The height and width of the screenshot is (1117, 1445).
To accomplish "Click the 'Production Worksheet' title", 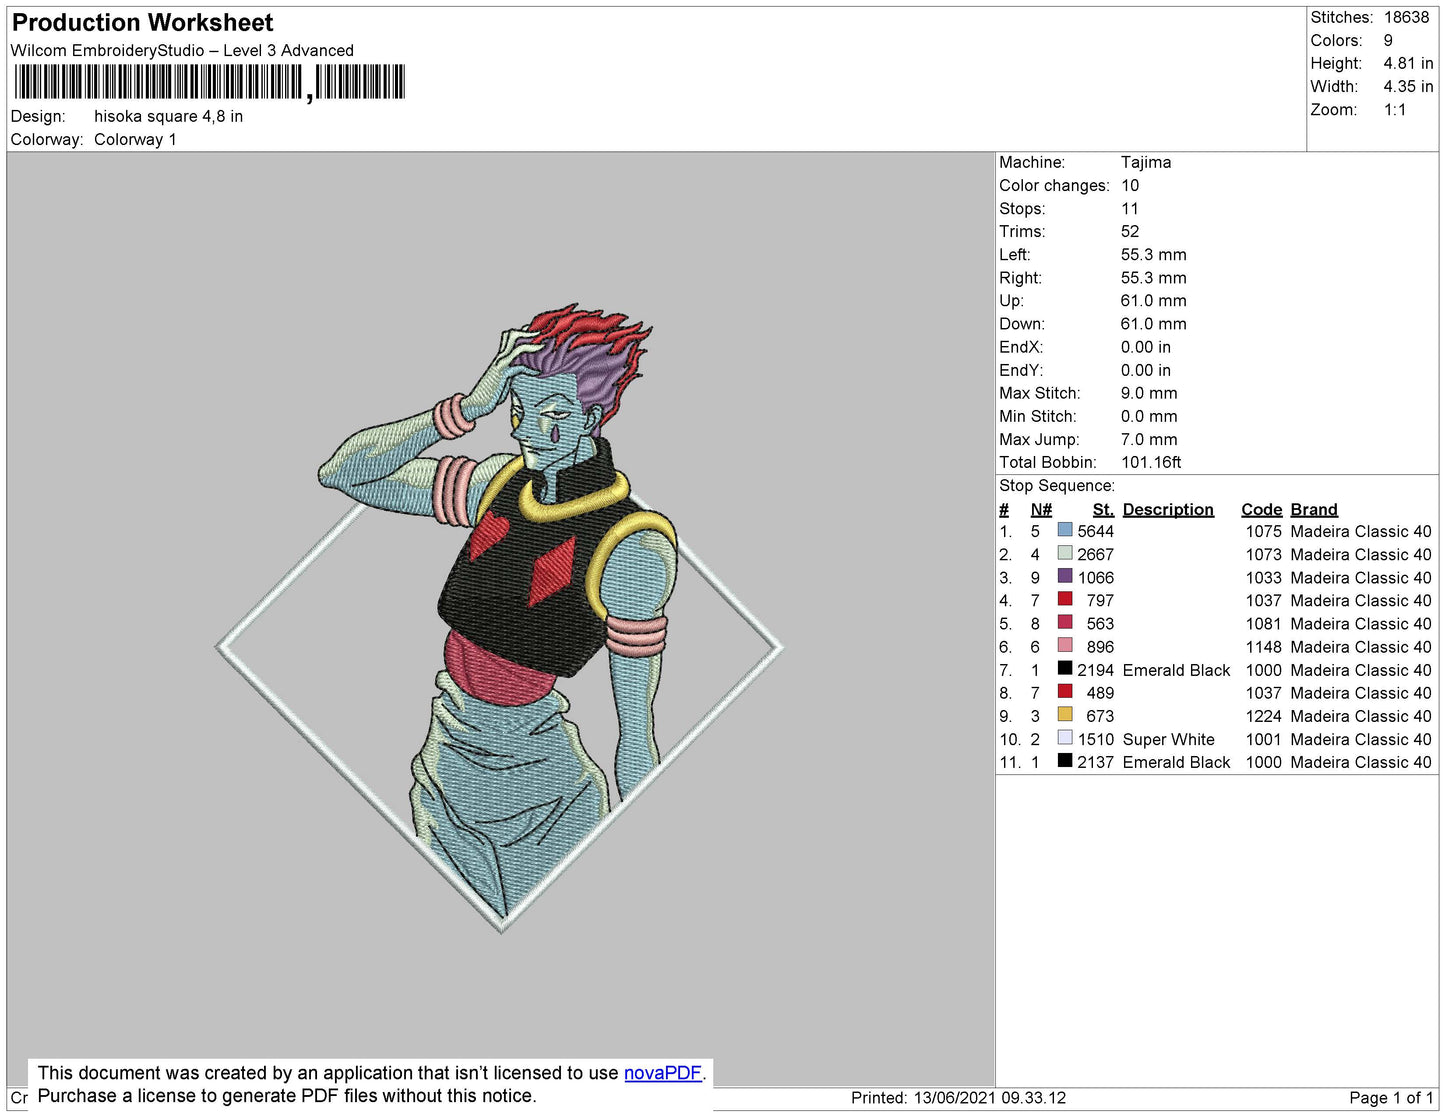I will 142,23.
